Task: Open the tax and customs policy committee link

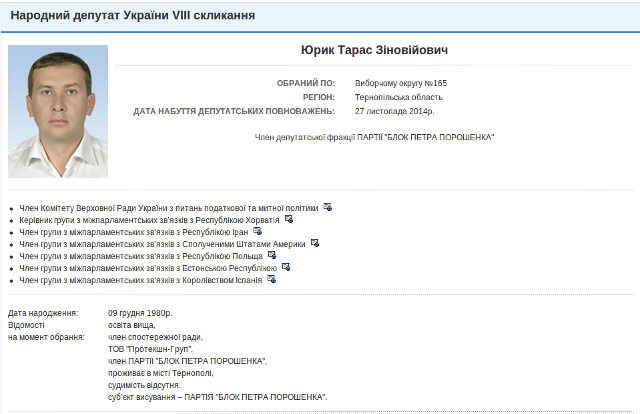Action: tap(169, 207)
